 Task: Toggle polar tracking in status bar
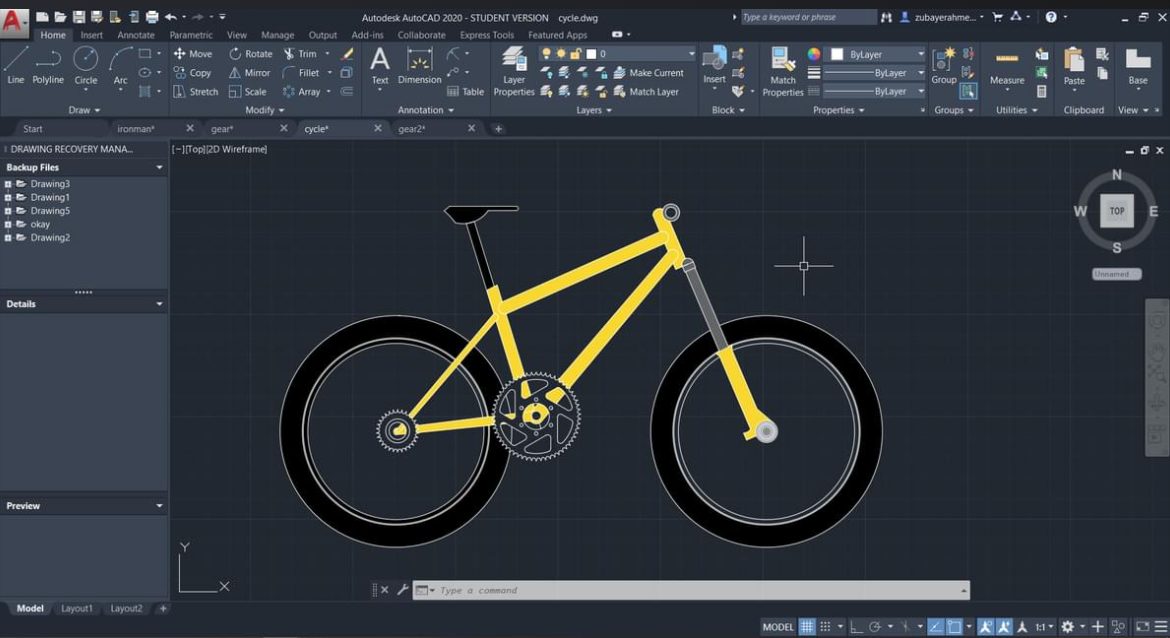click(x=875, y=627)
